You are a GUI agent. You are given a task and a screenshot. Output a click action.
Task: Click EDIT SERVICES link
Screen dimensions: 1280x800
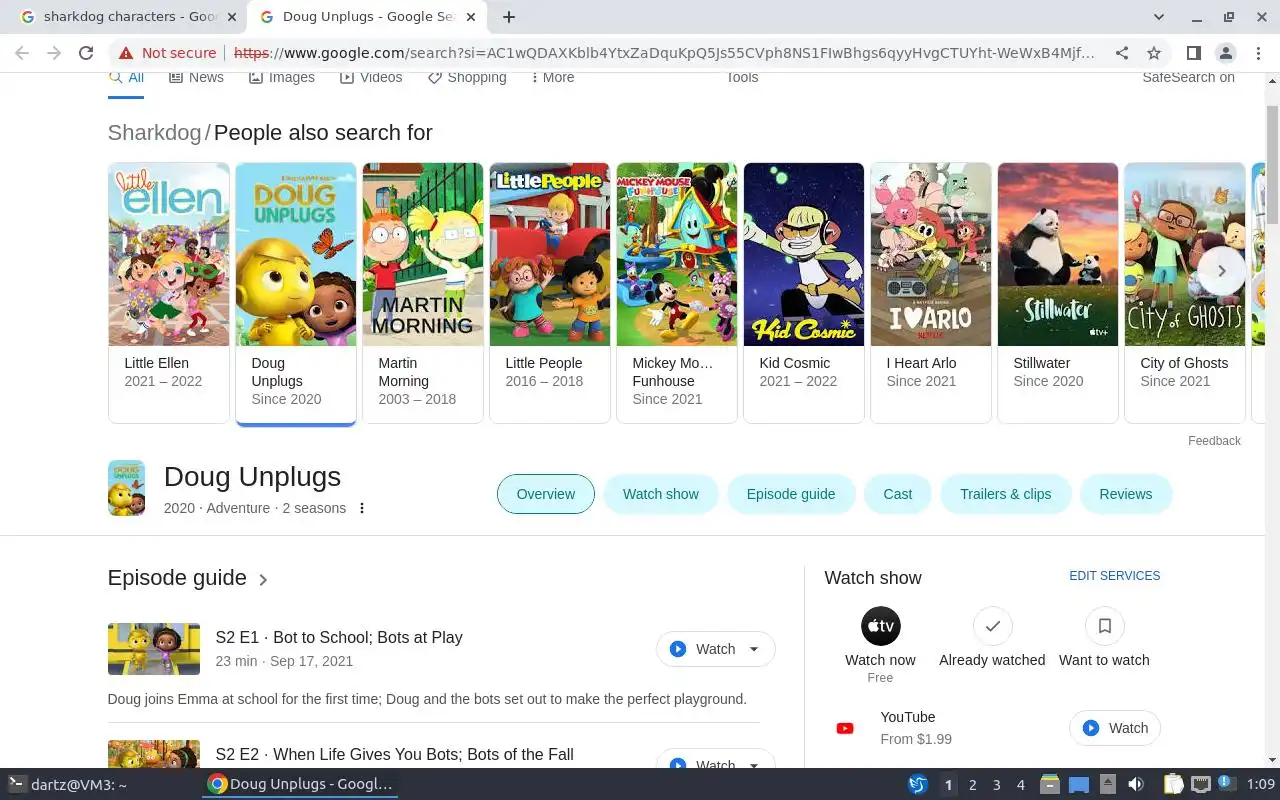point(1115,576)
